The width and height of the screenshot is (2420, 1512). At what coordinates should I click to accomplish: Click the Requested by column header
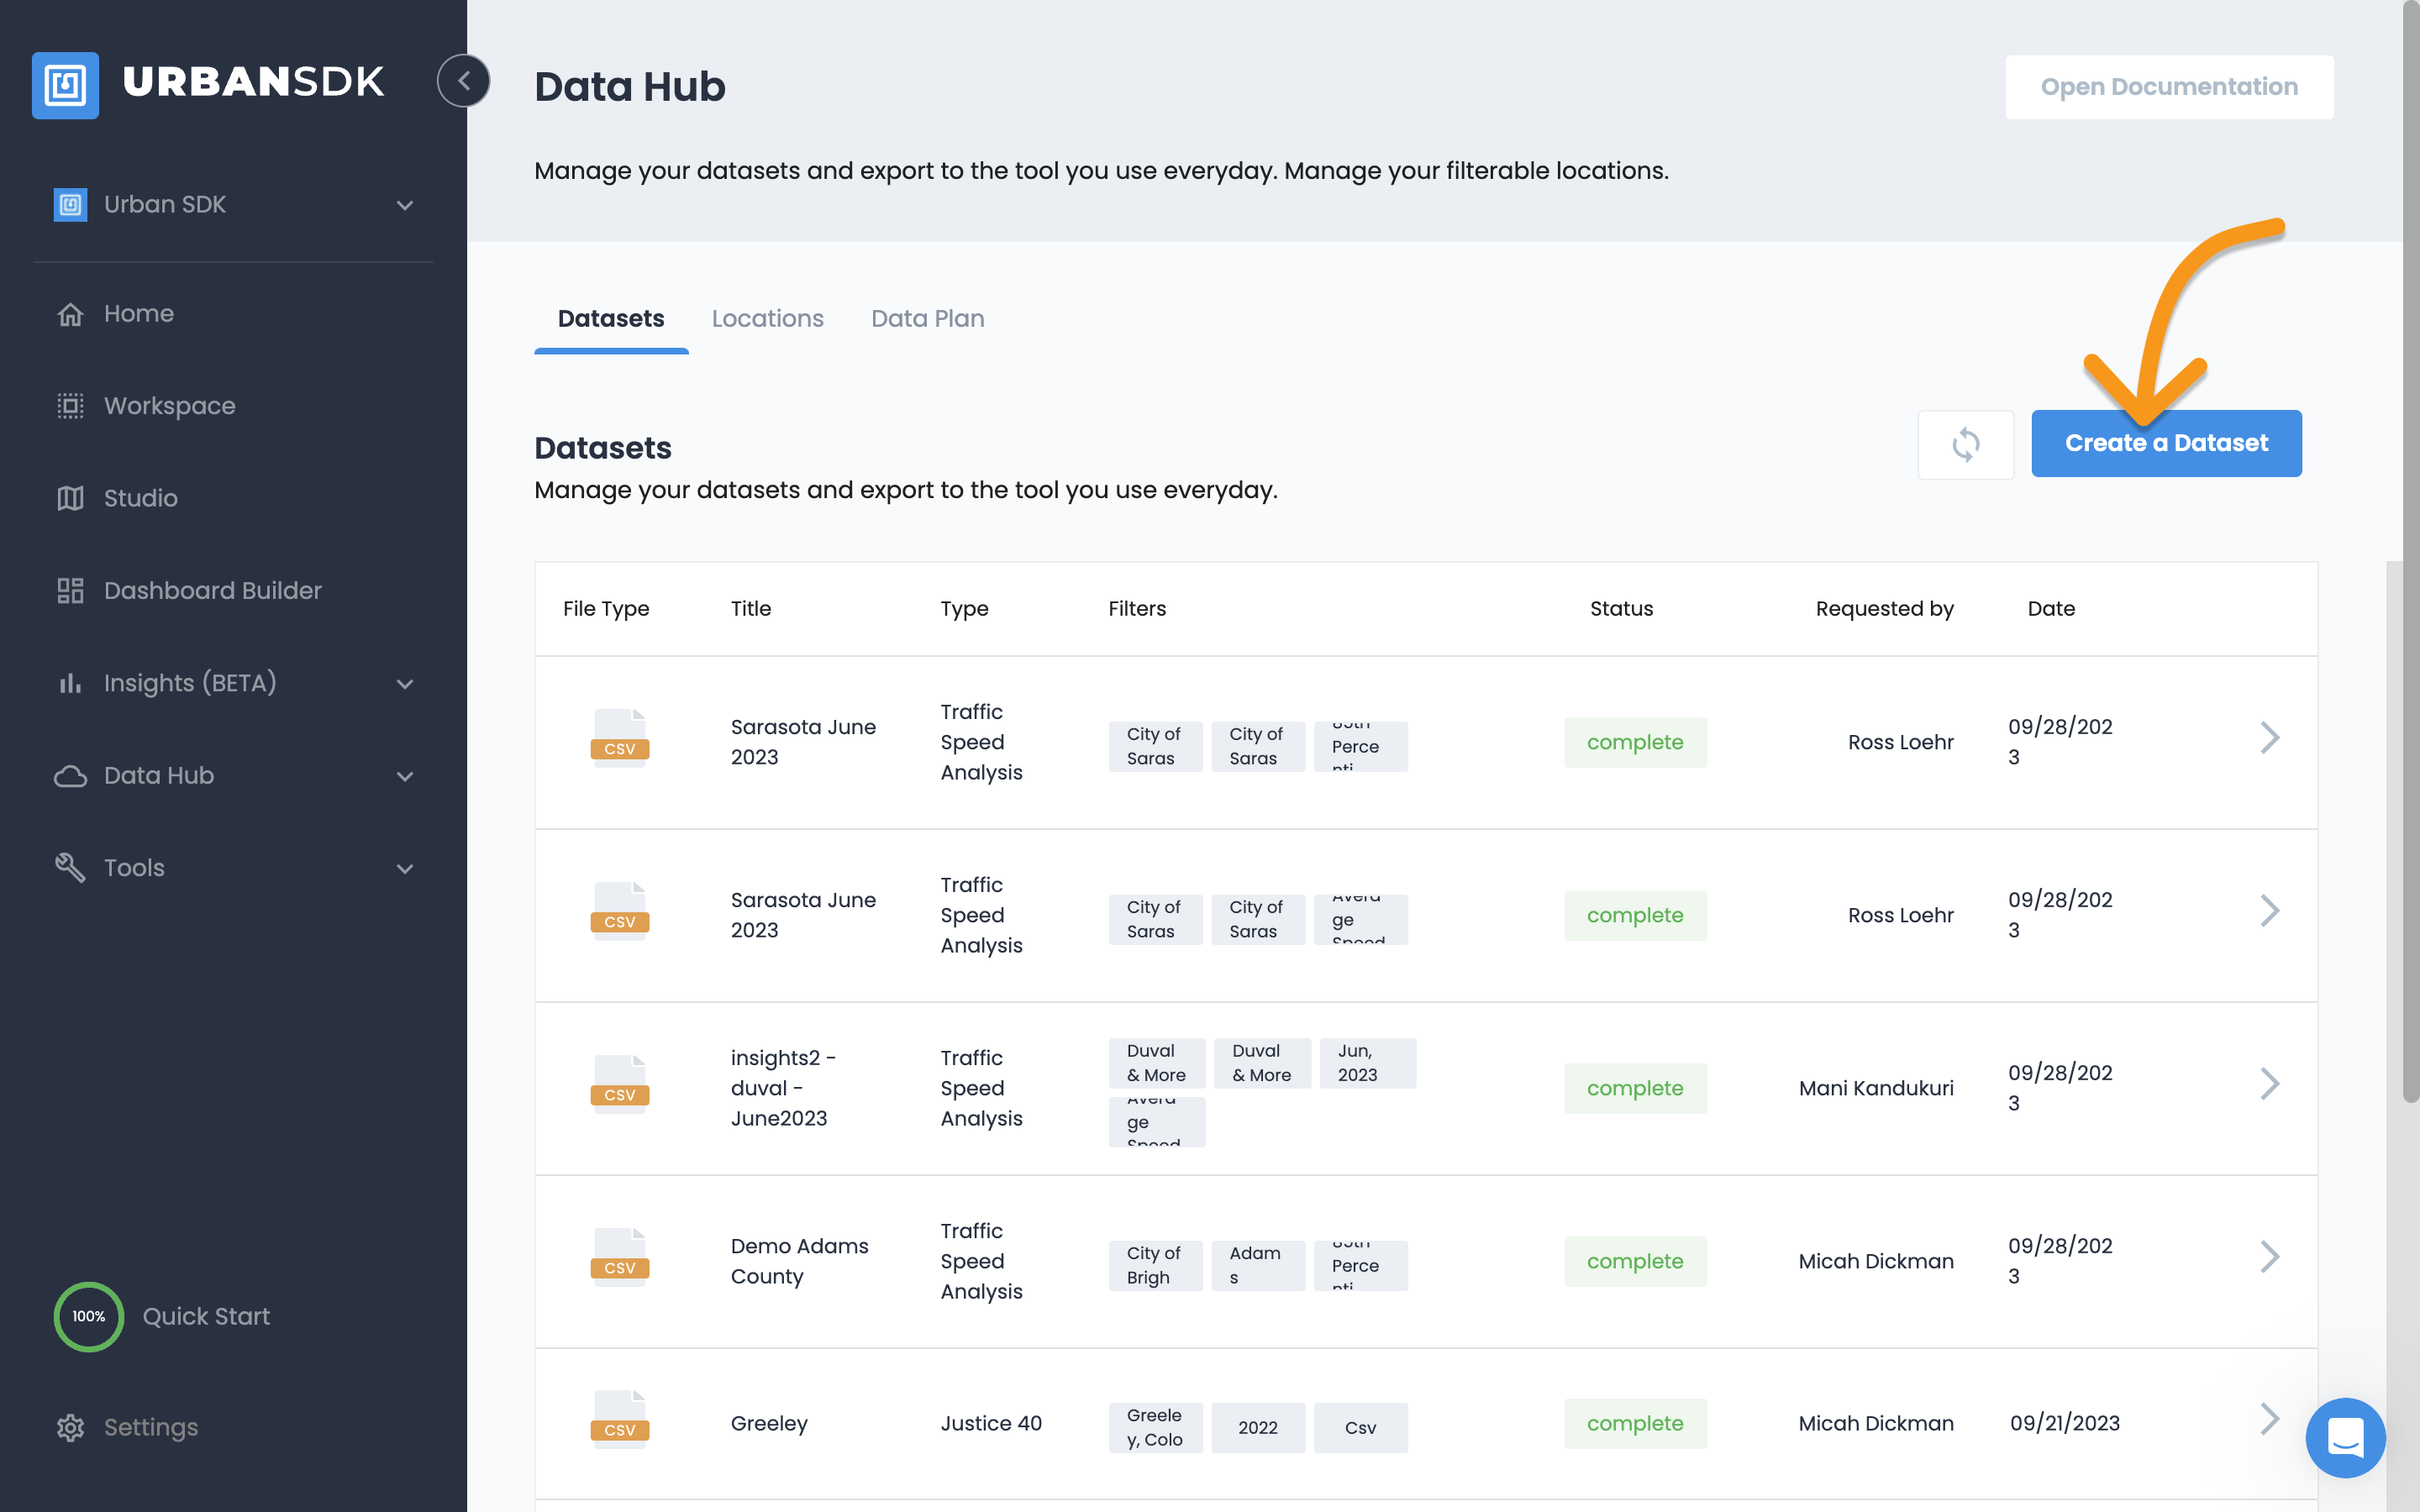(1884, 609)
